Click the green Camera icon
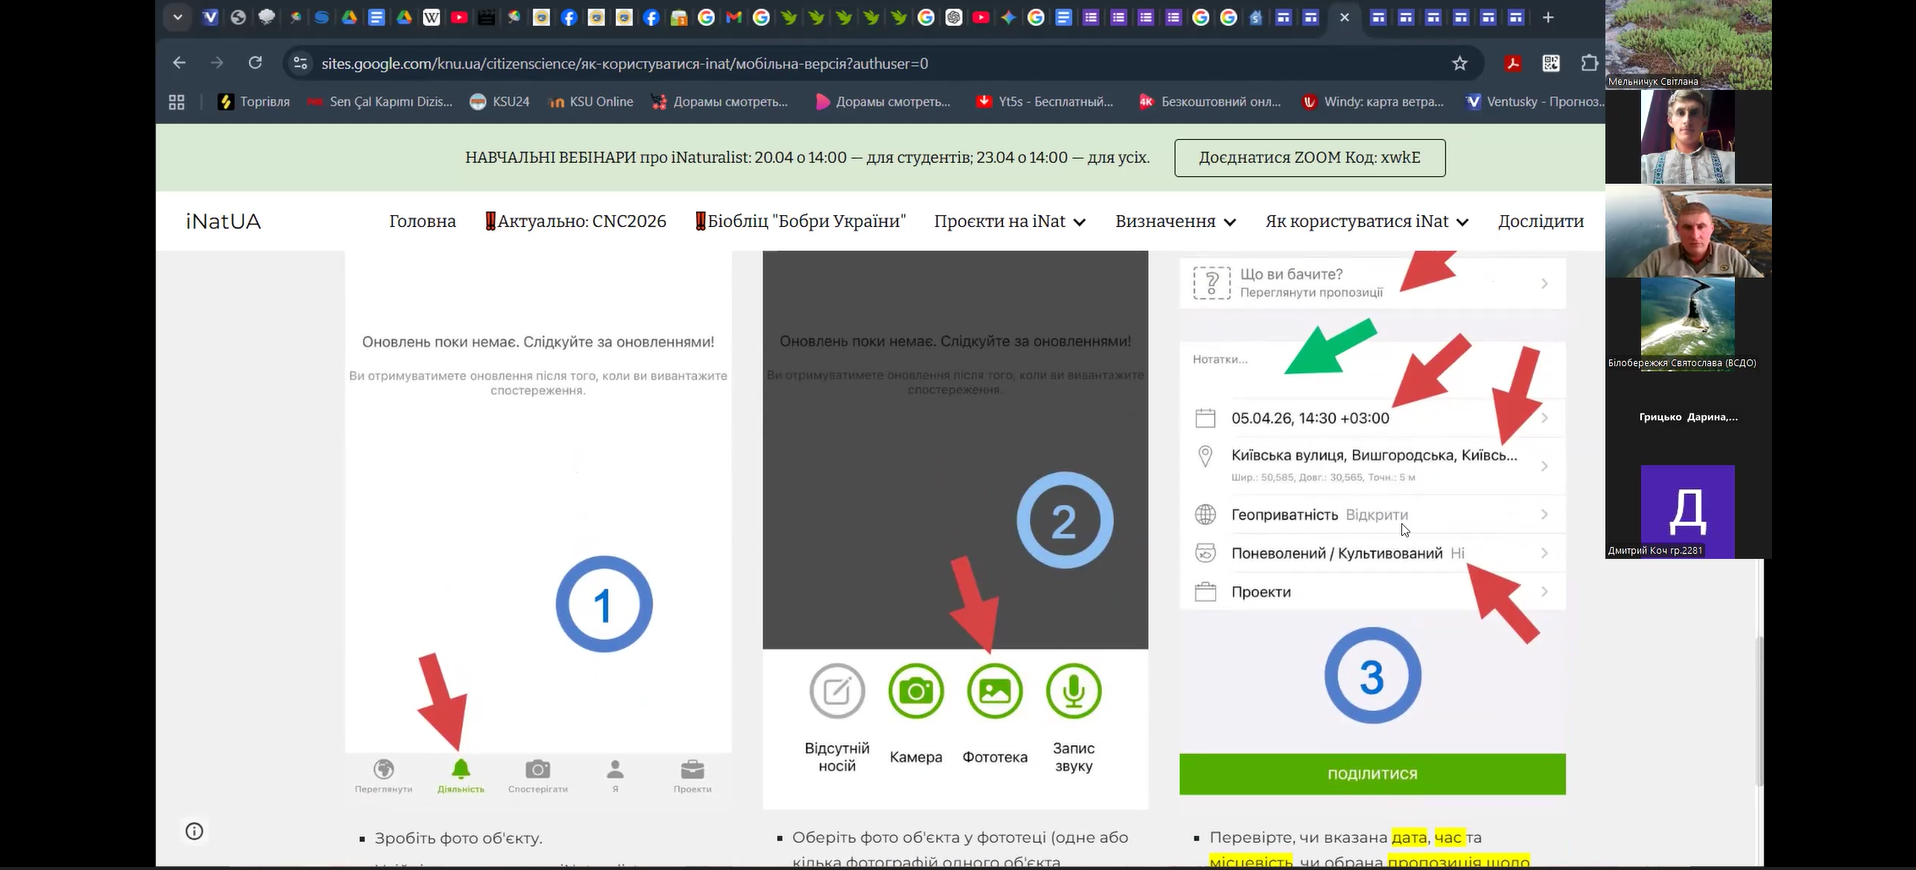This screenshot has height=870, width=1916. 915,691
